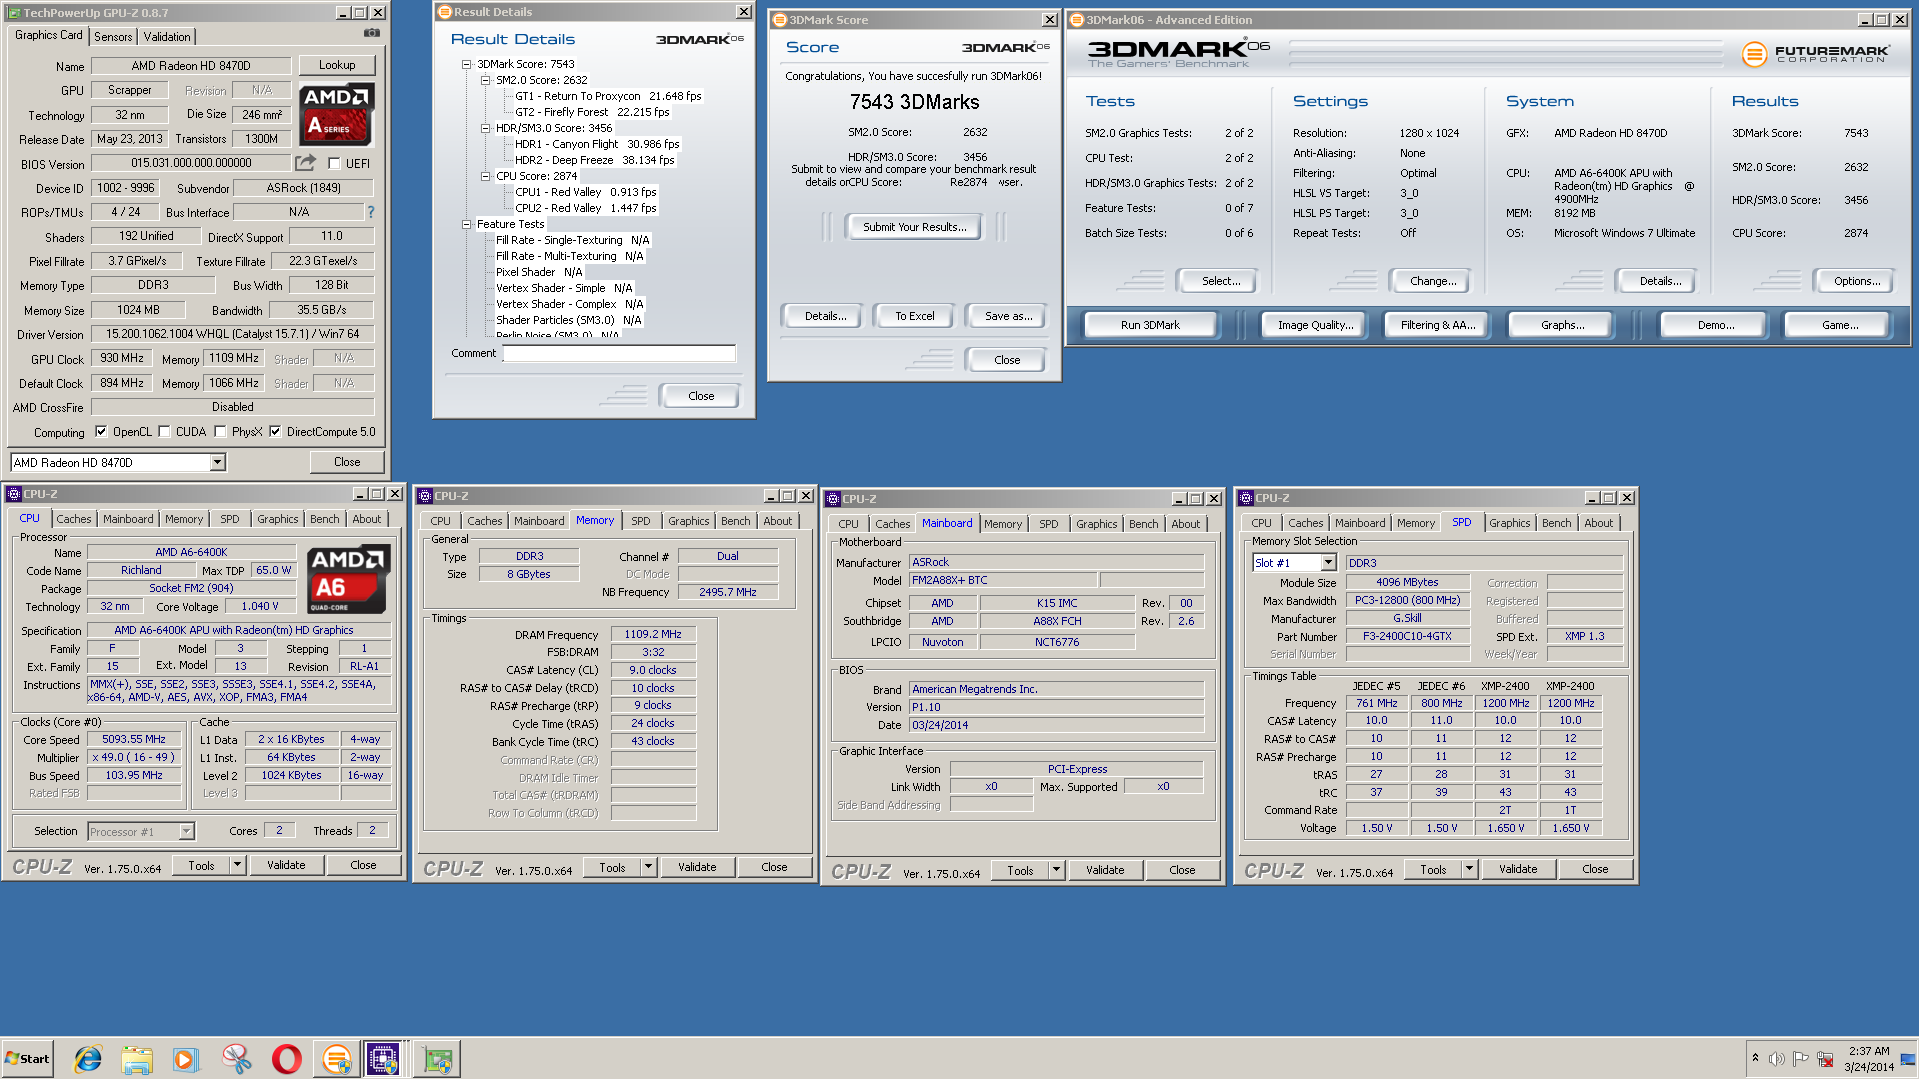
Task: Open the Slot #1 memory slot dropdown
Action: [x=1328, y=563]
